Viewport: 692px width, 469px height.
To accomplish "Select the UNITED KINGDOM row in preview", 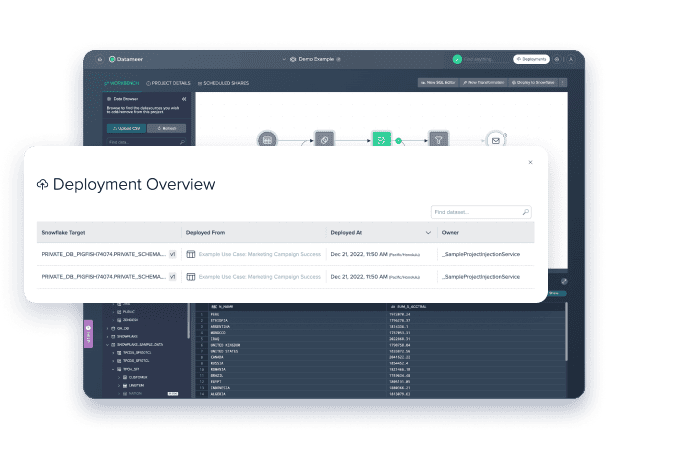I will coord(380,345).
